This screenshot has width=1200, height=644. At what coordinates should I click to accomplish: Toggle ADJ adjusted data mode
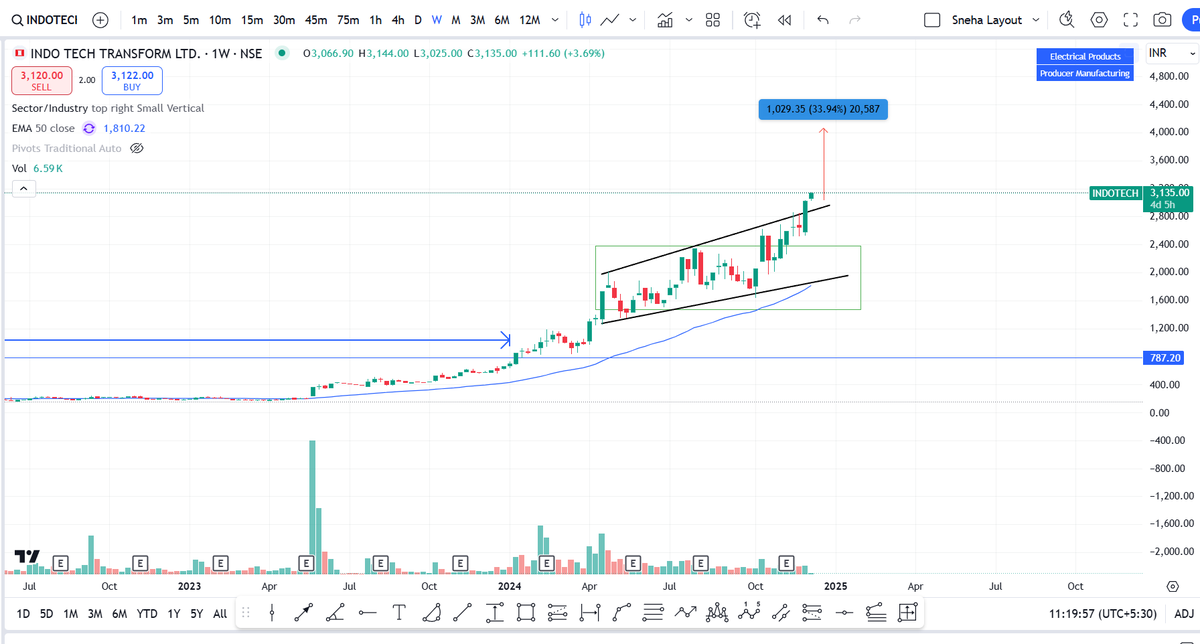(x=1183, y=613)
